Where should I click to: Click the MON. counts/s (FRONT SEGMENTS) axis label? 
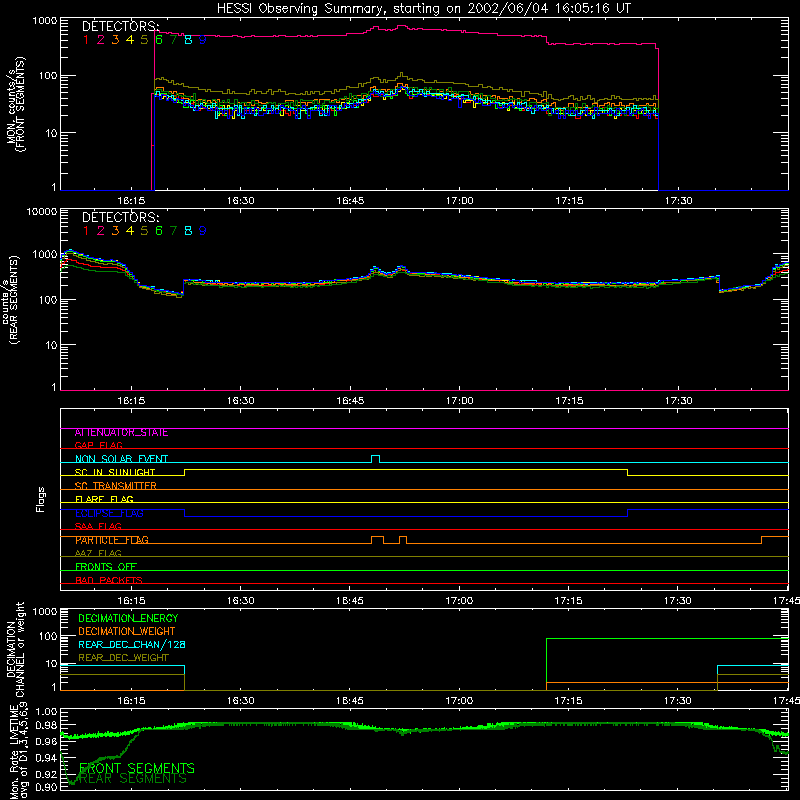click(x=16, y=104)
